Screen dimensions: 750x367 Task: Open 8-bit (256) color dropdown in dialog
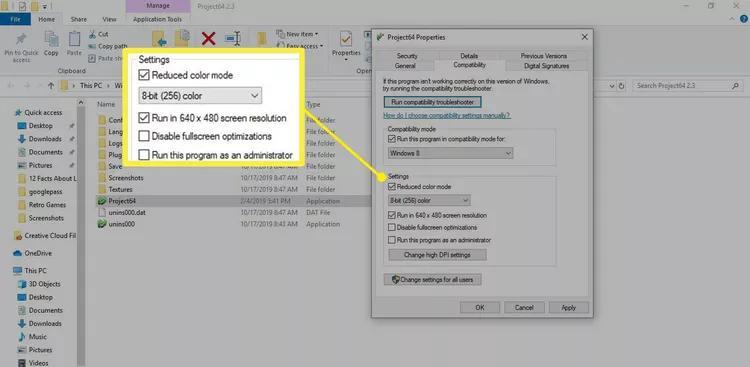coord(429,200)
